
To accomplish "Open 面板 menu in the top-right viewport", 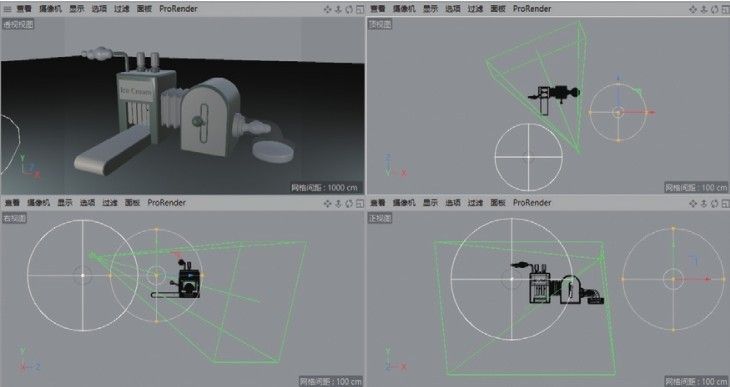I will [498, 9].
